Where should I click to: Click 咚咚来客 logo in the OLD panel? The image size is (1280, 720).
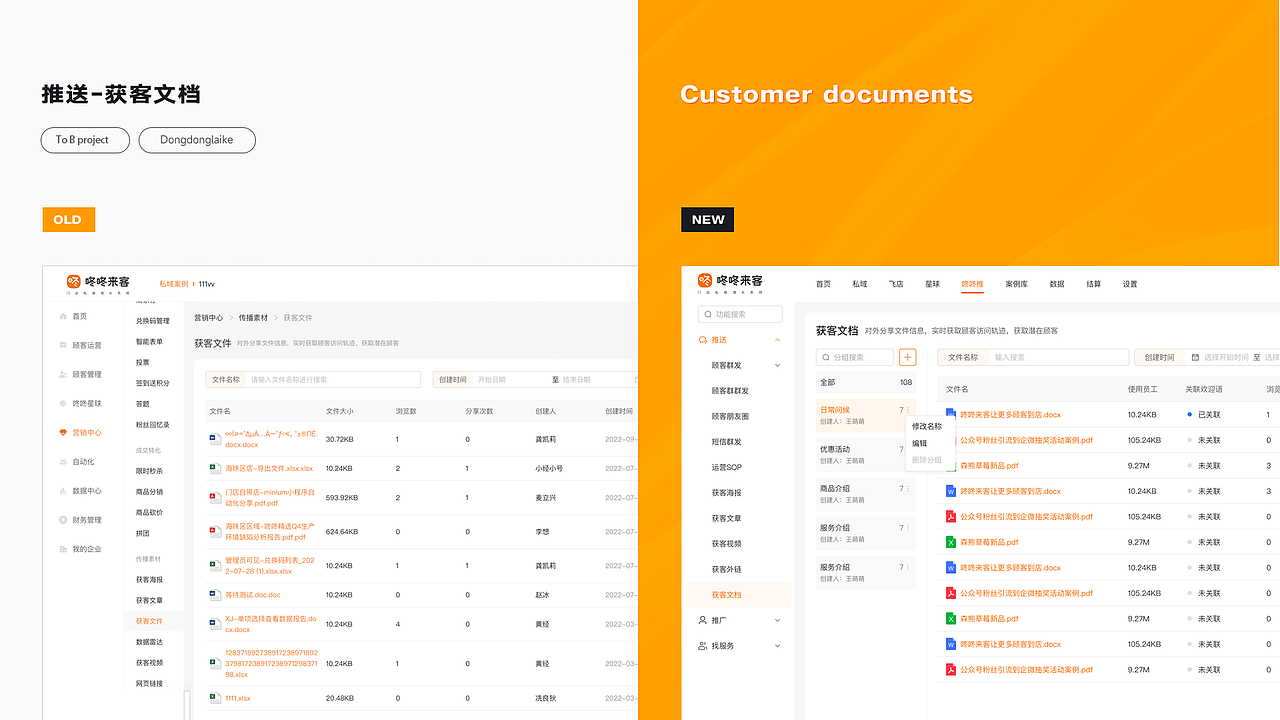pos(98,284)
